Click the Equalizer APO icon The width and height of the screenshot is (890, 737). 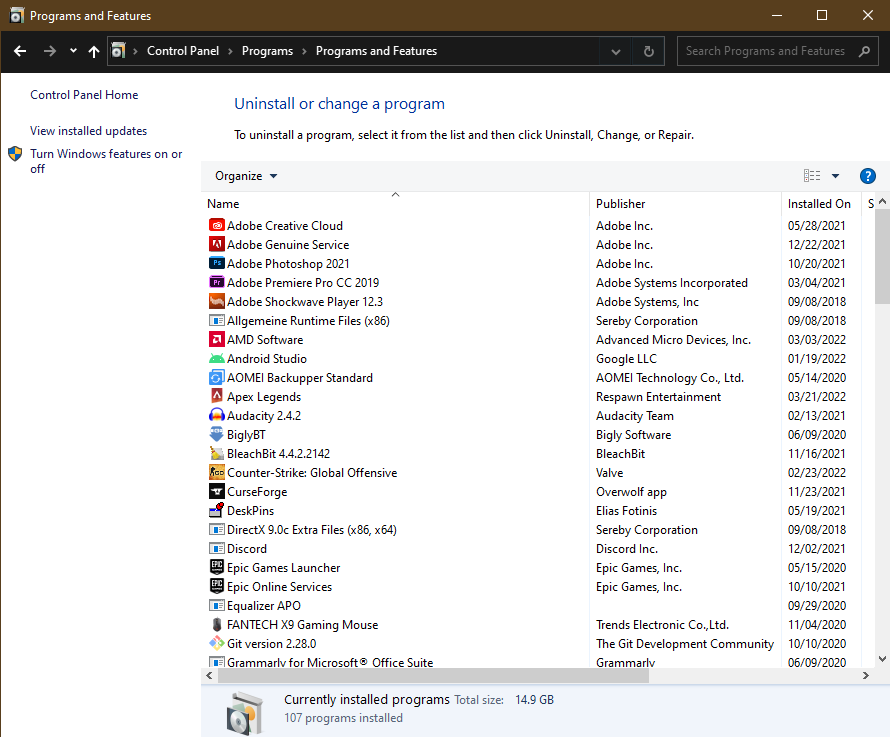click(216, 606)
